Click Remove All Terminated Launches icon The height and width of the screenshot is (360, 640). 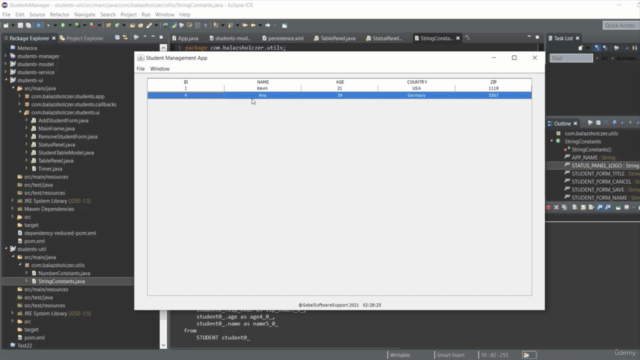564,207
